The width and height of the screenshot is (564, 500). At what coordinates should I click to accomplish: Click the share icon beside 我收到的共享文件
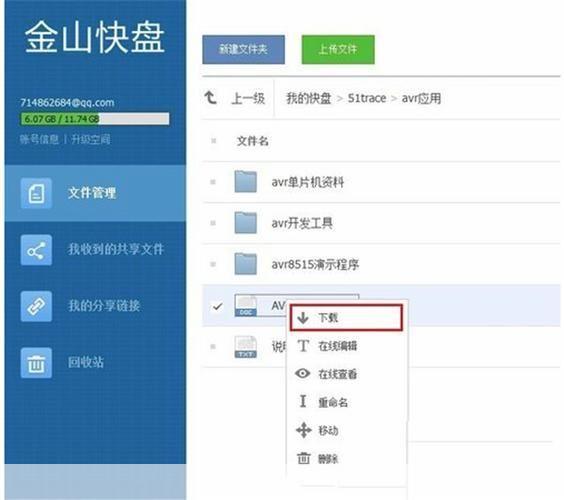click(x=36, y=250)
